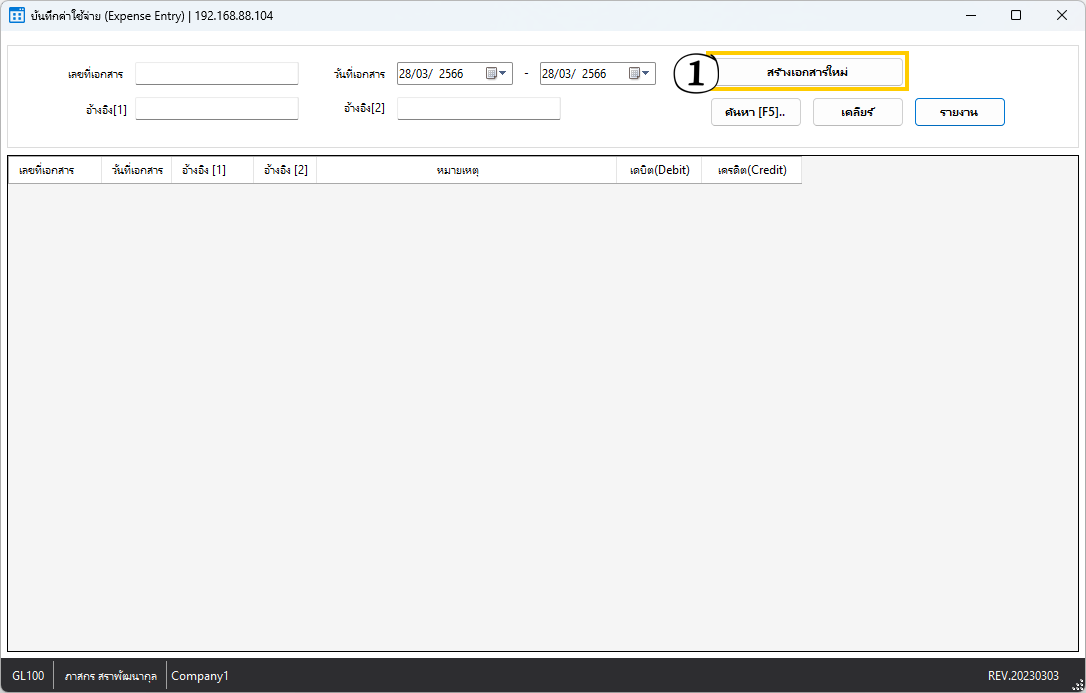Open the end date calendar dropdown
Image resolution: width=1086 pixels, height=693 pixels.
[640, 73]
